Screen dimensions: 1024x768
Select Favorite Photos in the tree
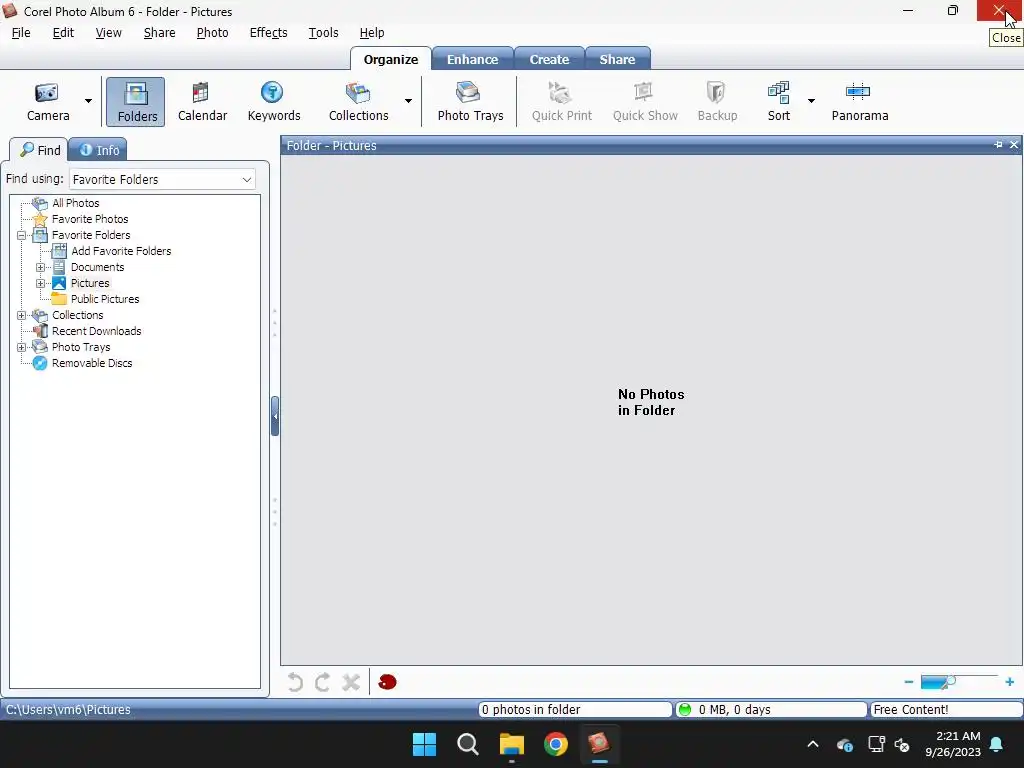click(x=90, y=219)
